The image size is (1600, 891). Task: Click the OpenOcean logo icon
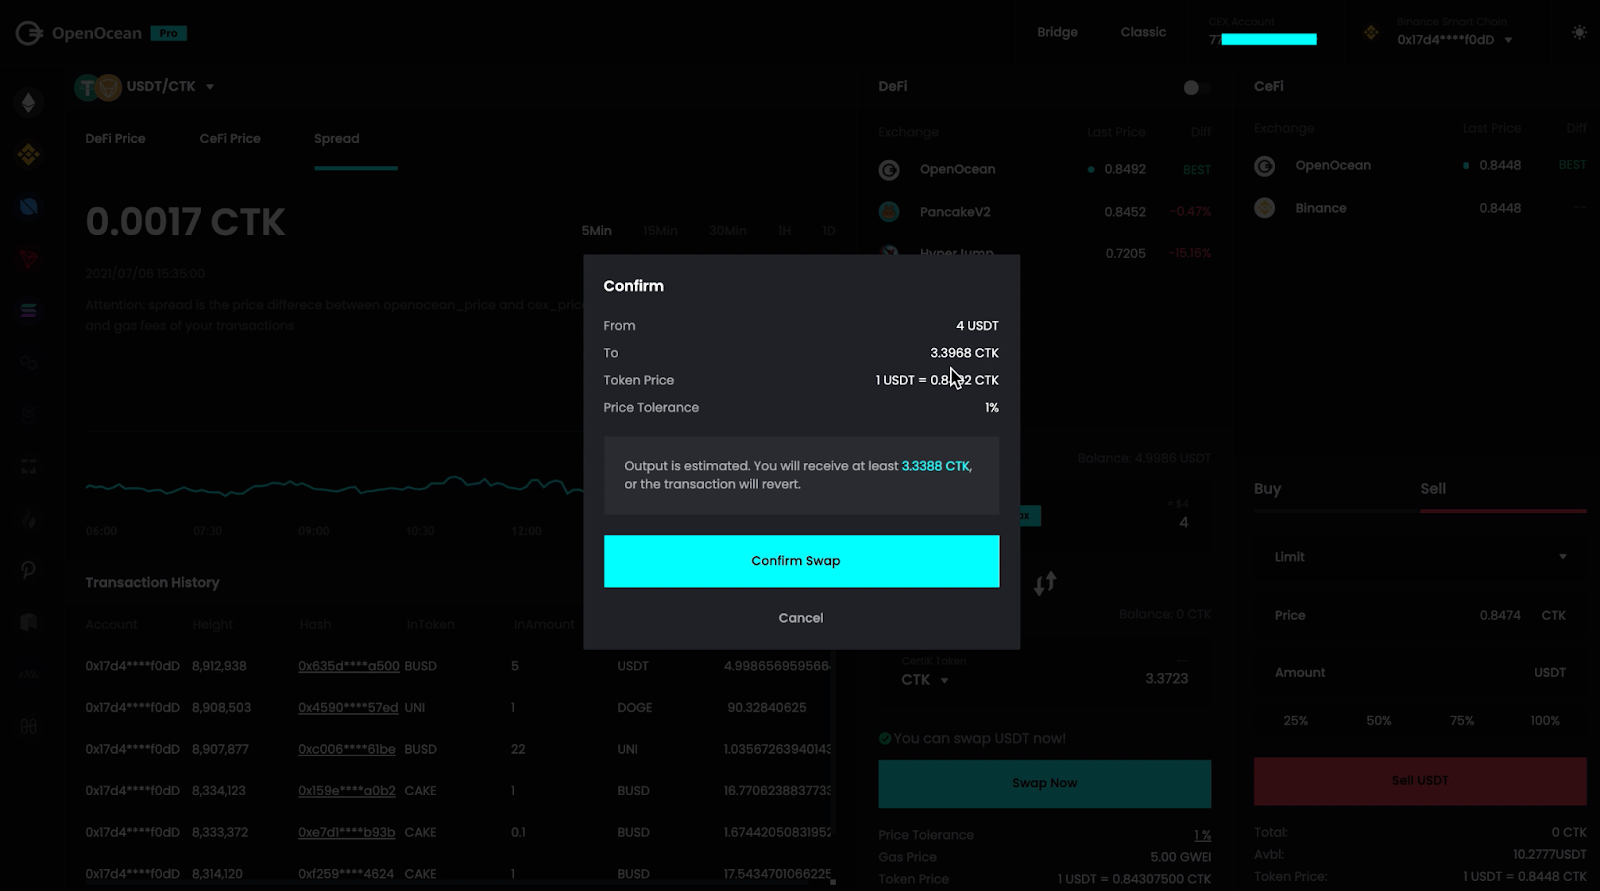(28, 33)
